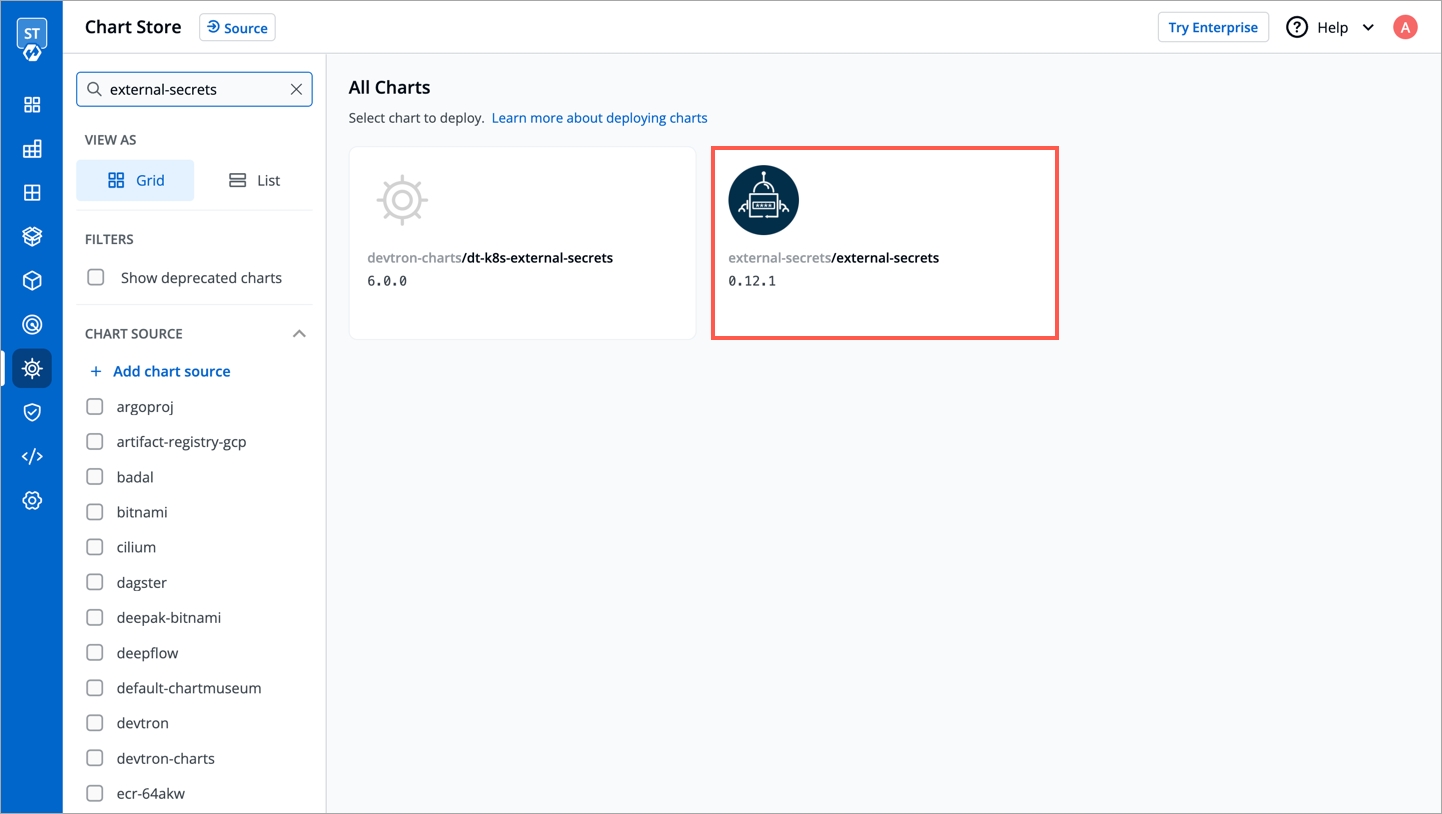This screenshot has width=1442, height=814.
Task: Open the gear settings icon in sidebar
Action: (32, 500)
